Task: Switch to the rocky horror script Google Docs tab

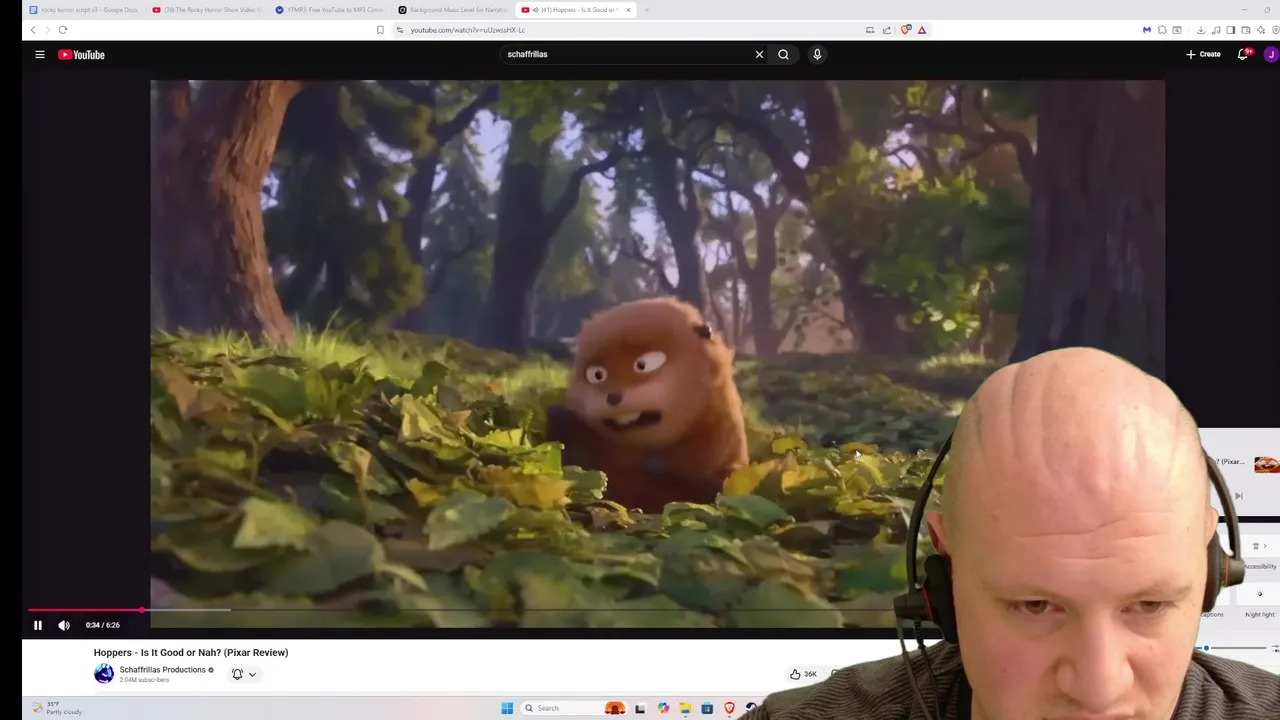Action: click(x=84, y=10)
